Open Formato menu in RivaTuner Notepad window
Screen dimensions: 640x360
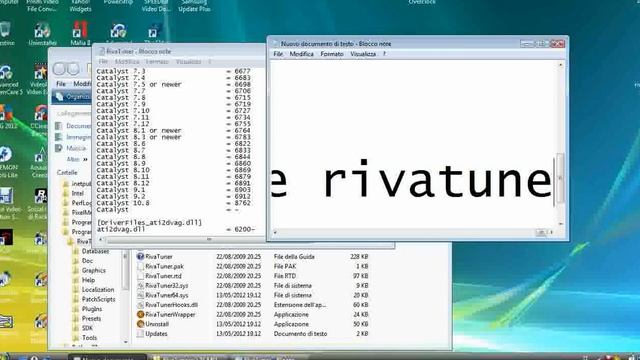coord(157,62)
